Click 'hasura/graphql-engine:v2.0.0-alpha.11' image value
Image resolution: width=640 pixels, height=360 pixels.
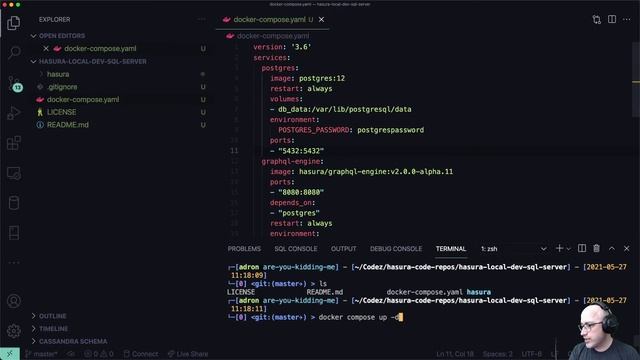click(376, 171)
